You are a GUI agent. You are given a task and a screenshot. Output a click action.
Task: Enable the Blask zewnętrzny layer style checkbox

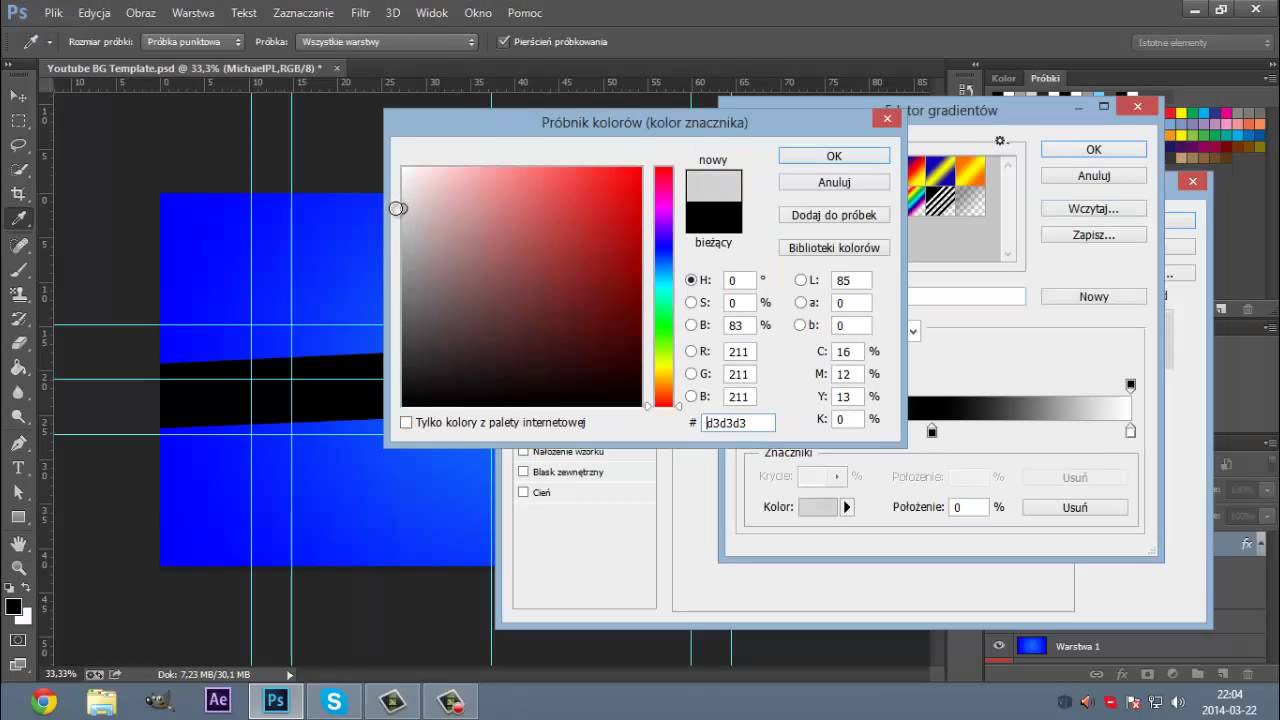point(523,472)
